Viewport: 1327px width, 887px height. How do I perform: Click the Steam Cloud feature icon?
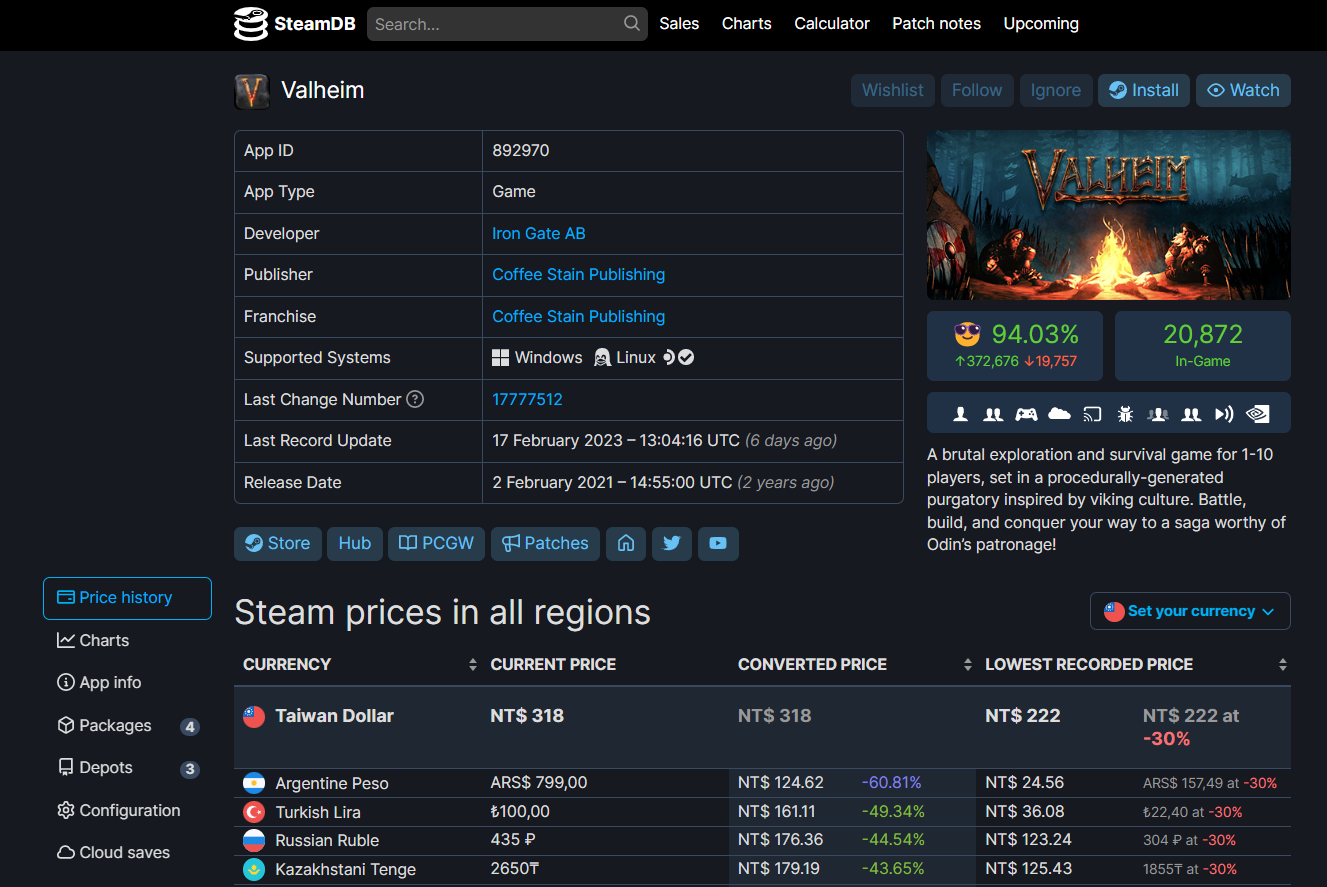click(x=1059, y=413)
